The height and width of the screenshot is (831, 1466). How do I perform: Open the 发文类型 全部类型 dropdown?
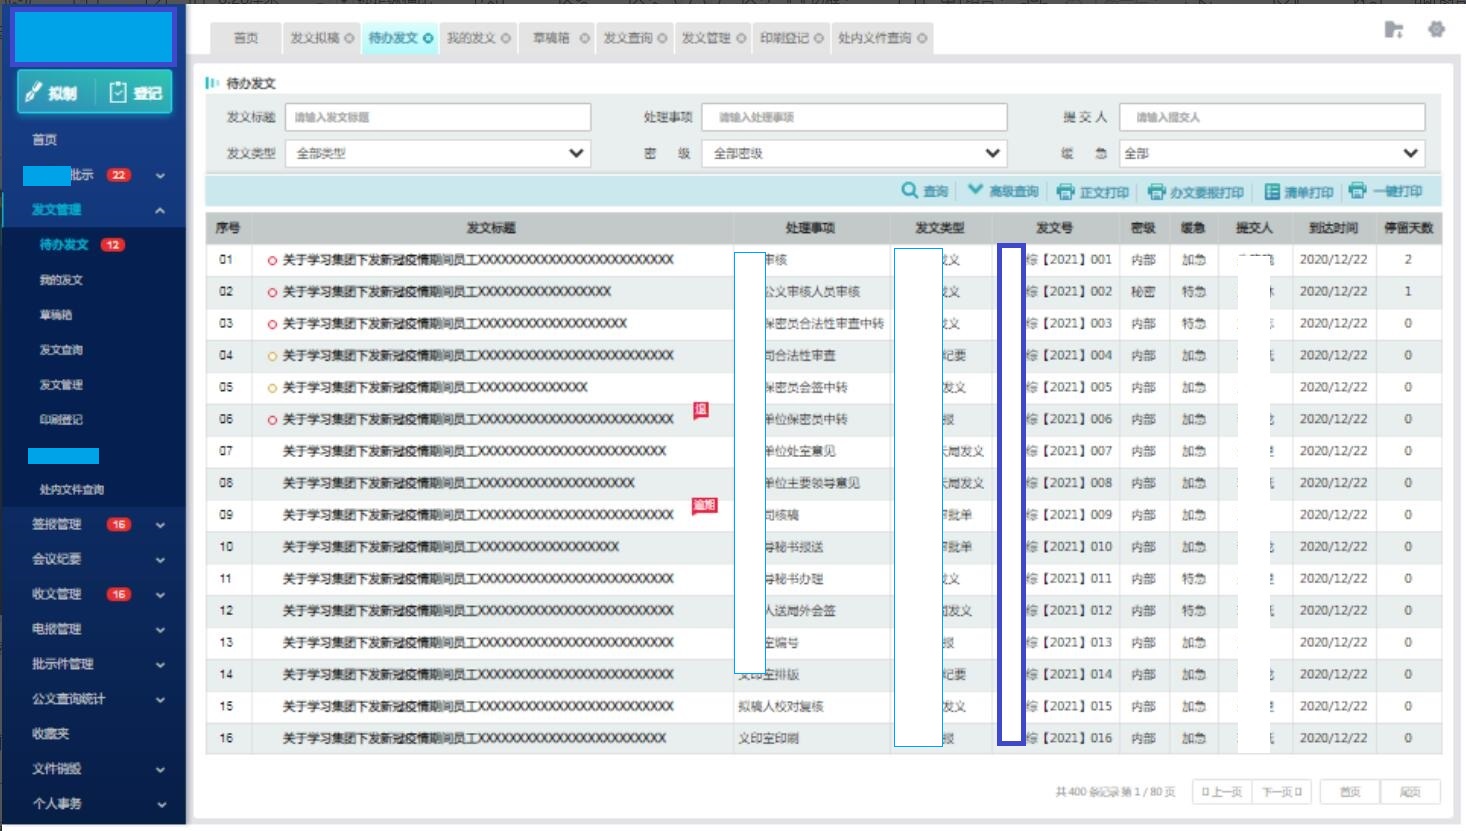(x=438, y=153)
